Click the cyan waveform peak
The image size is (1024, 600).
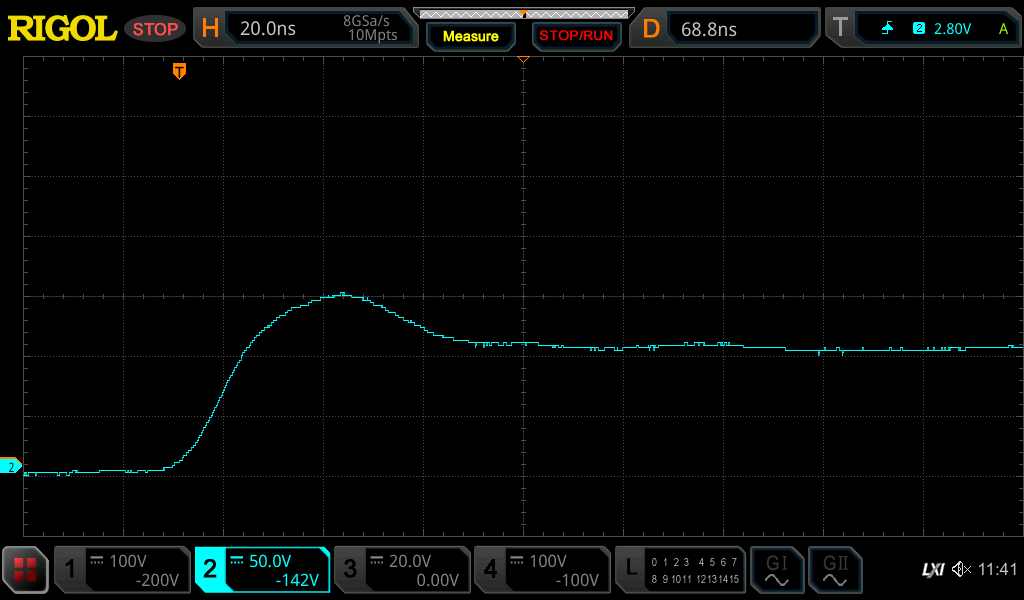(x=342, y=294)
